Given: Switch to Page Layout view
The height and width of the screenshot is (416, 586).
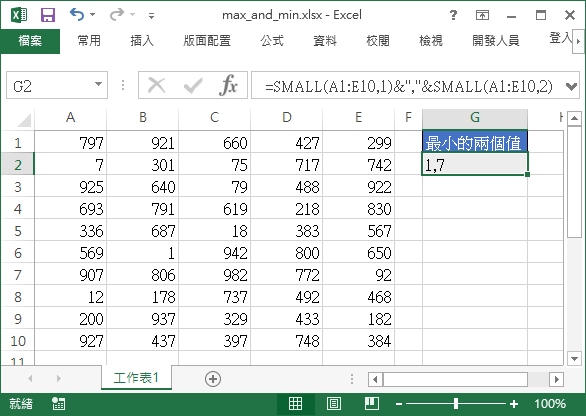Looking at the screenshot, I should [334, 404].
